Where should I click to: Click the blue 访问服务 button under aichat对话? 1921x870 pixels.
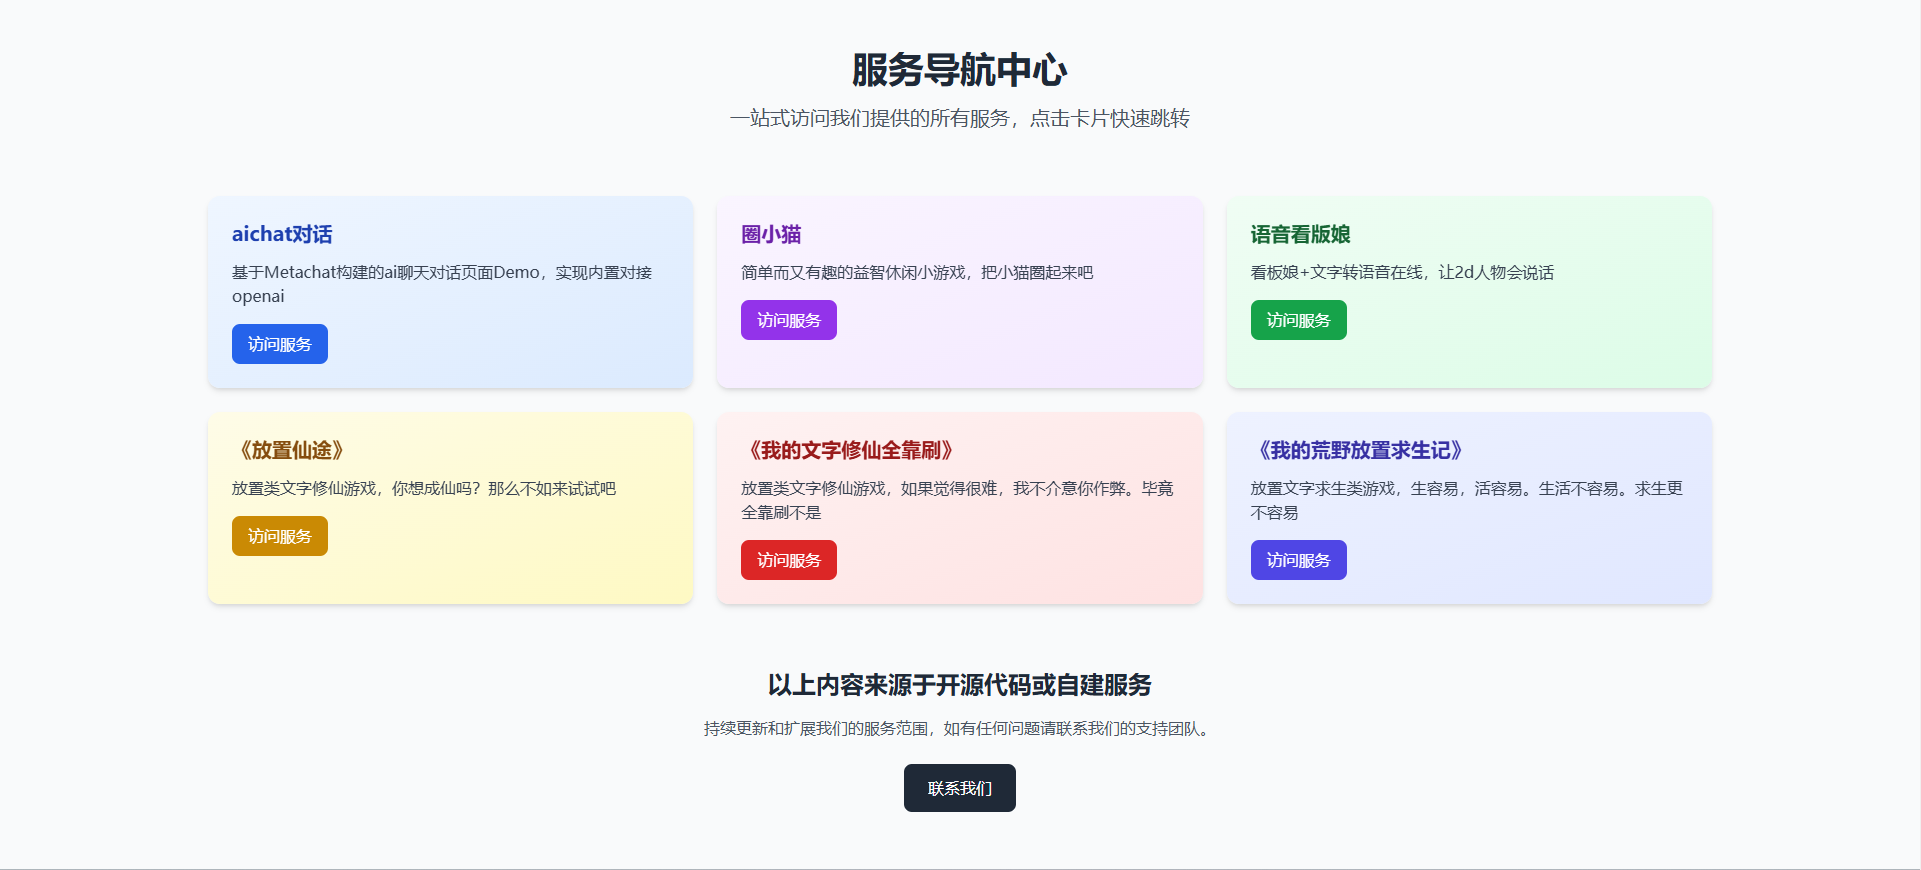(279, 344)
